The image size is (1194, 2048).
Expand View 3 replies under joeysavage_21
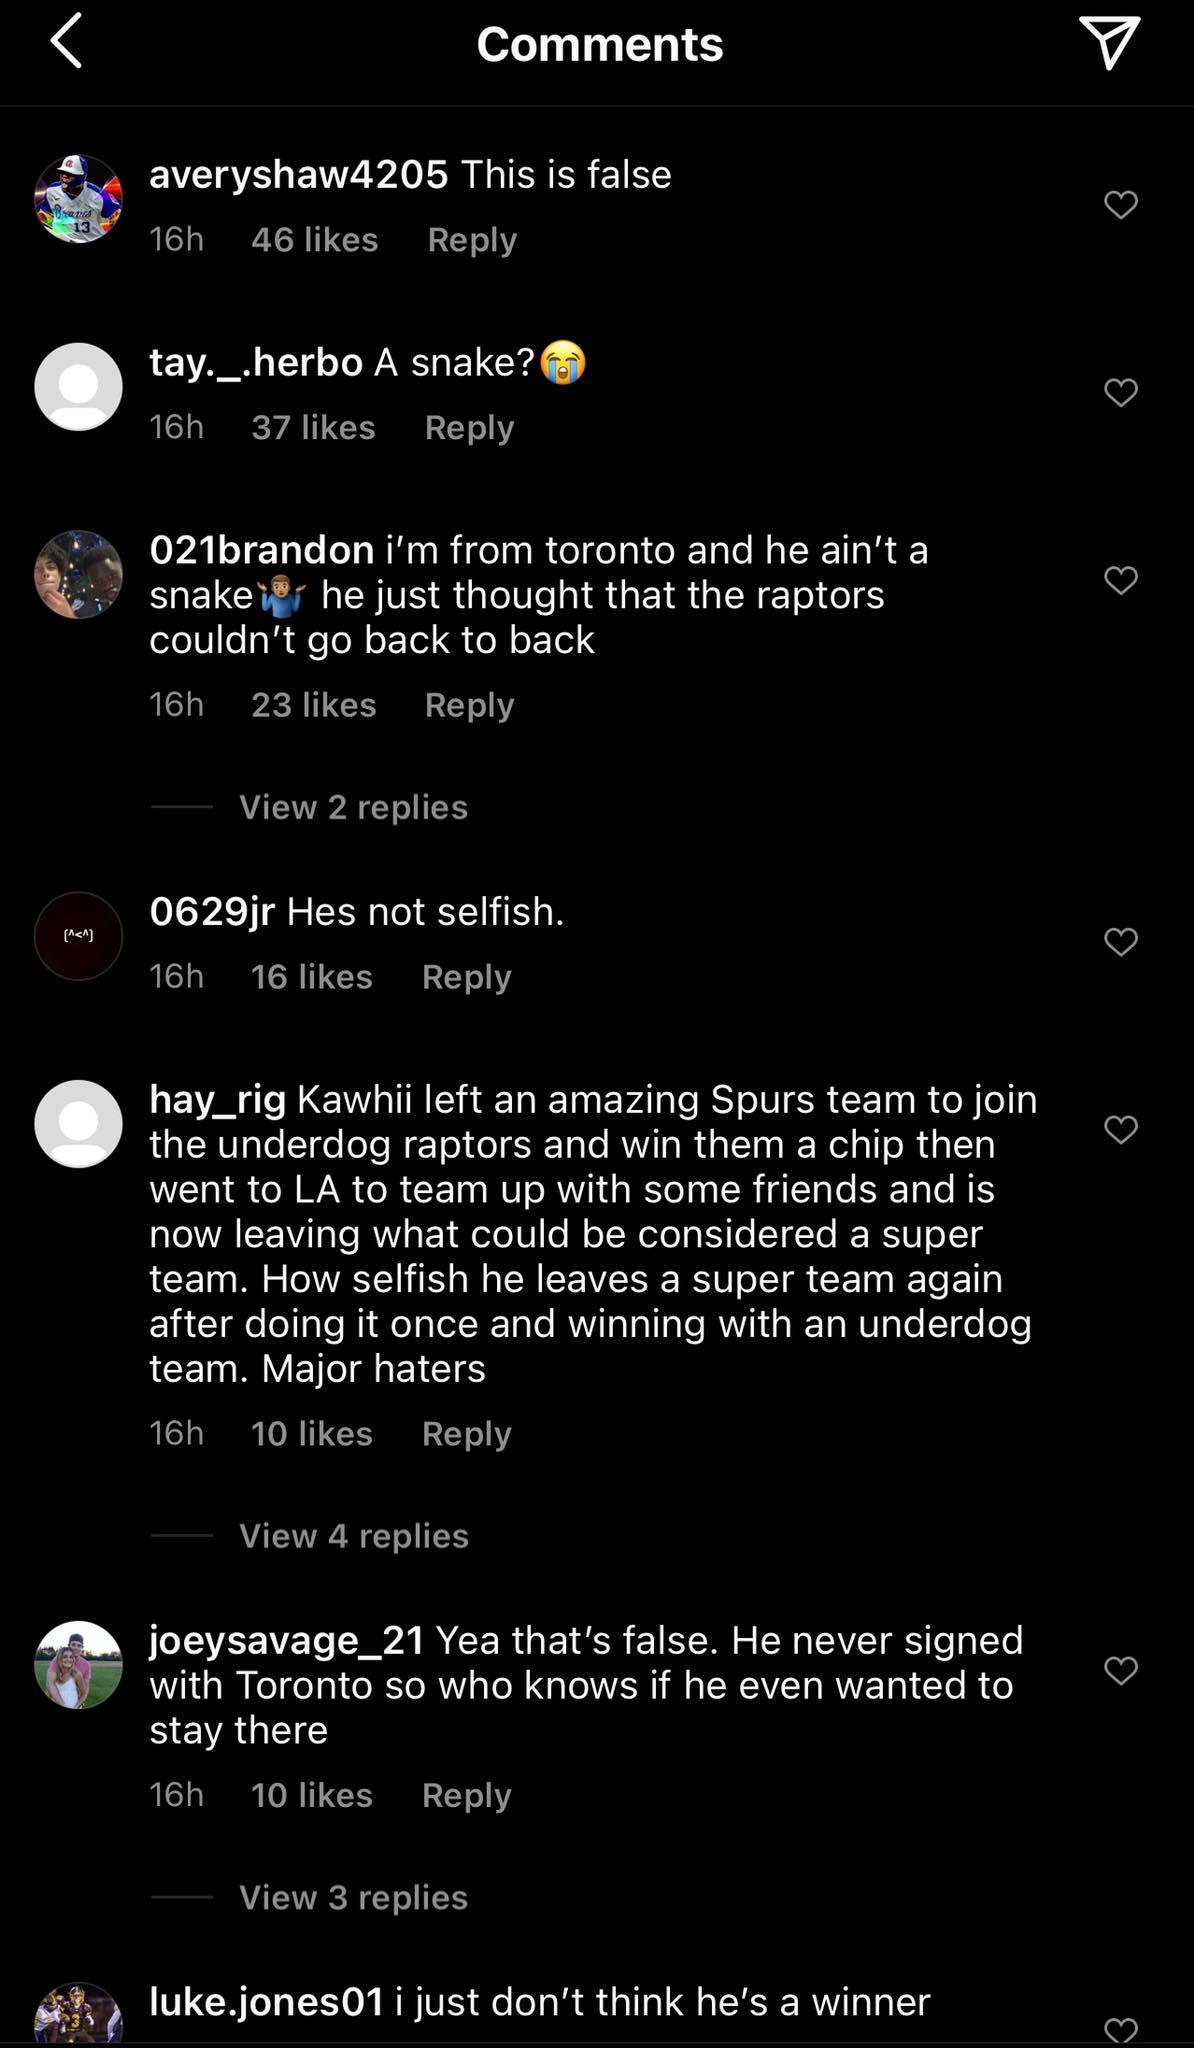[353, 1896]
